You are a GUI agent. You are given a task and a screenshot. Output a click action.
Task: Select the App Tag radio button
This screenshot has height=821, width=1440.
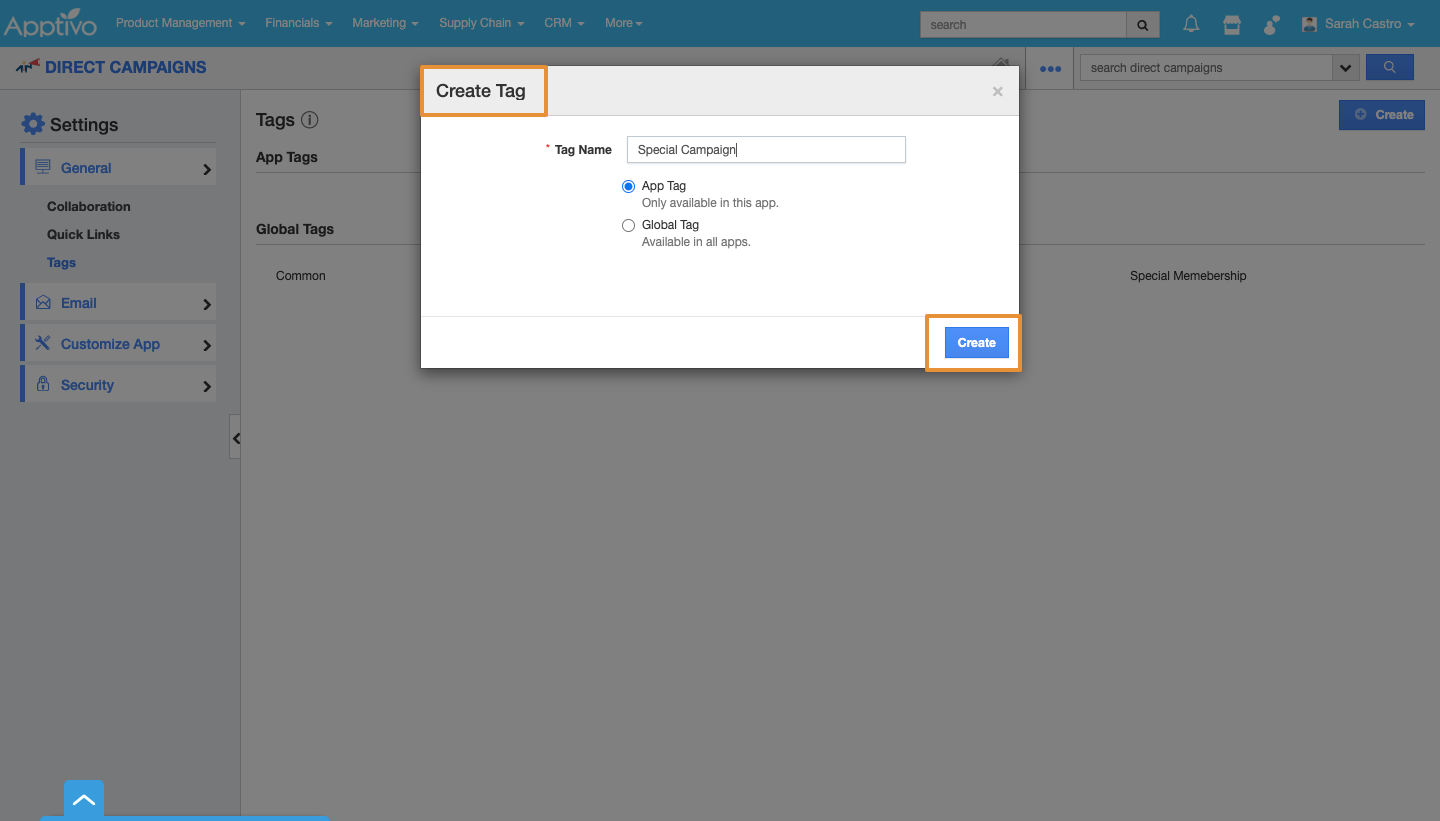(x=628, y=186)
